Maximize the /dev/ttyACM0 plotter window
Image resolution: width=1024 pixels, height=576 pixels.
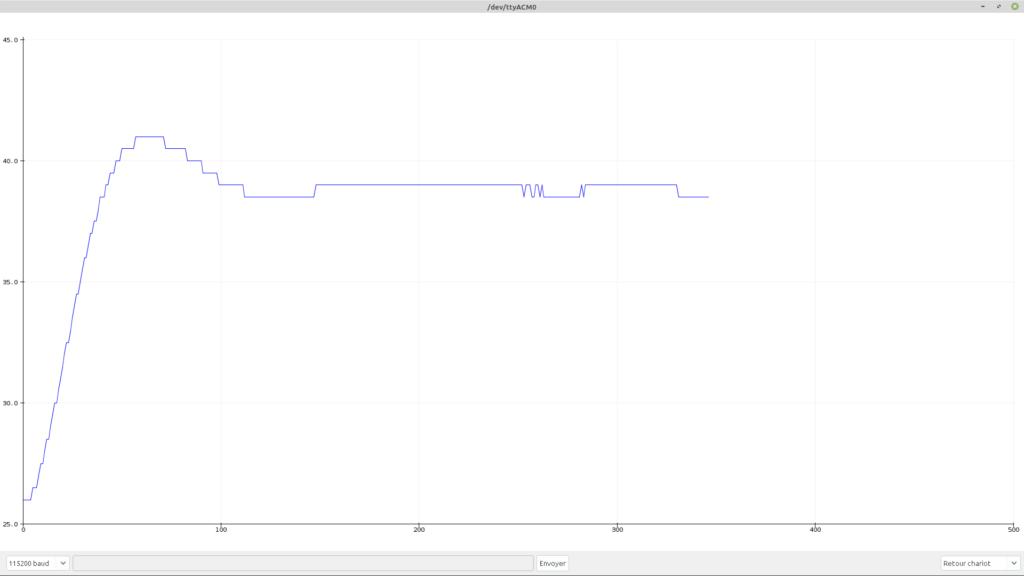pos(999,7)
